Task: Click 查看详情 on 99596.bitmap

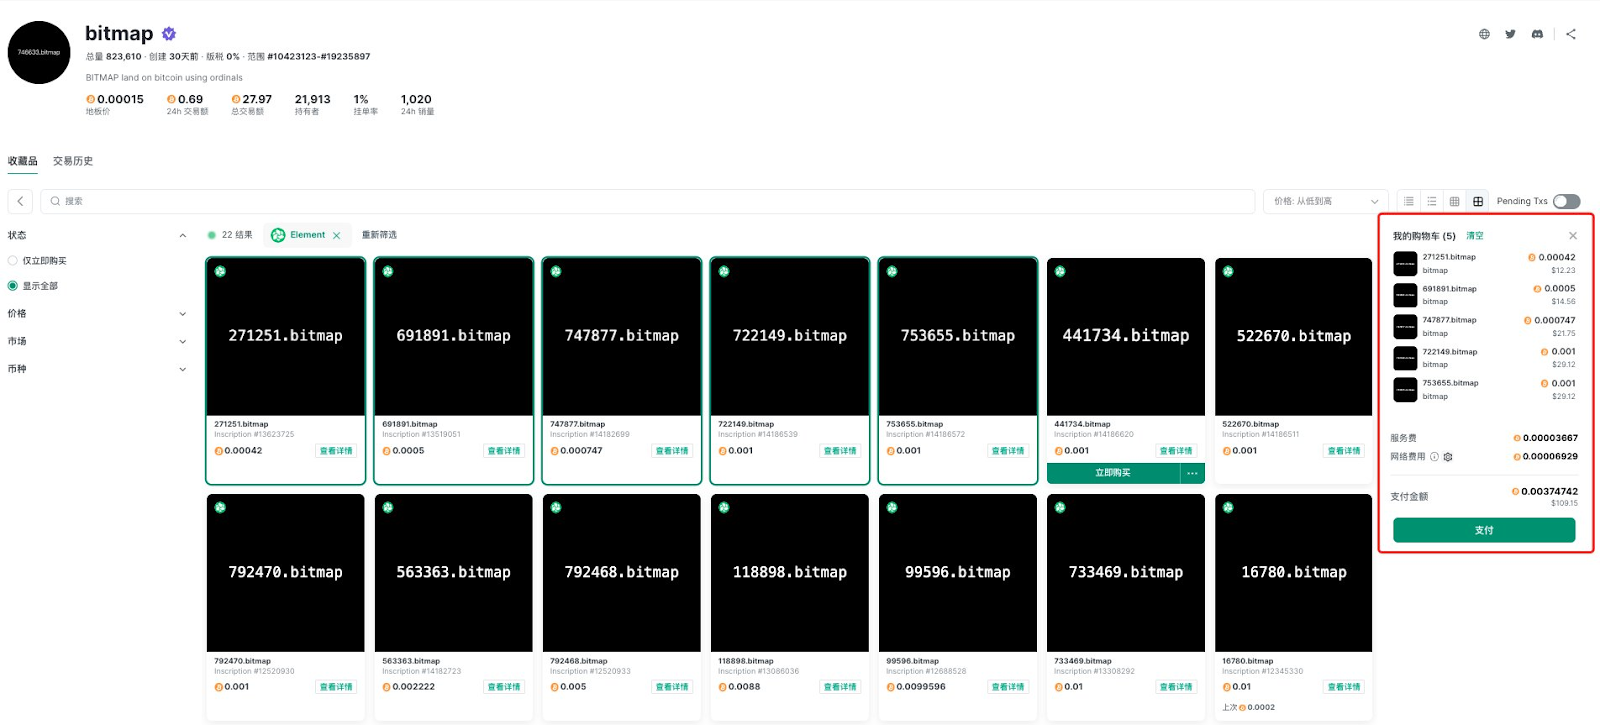Action: 1008,687
